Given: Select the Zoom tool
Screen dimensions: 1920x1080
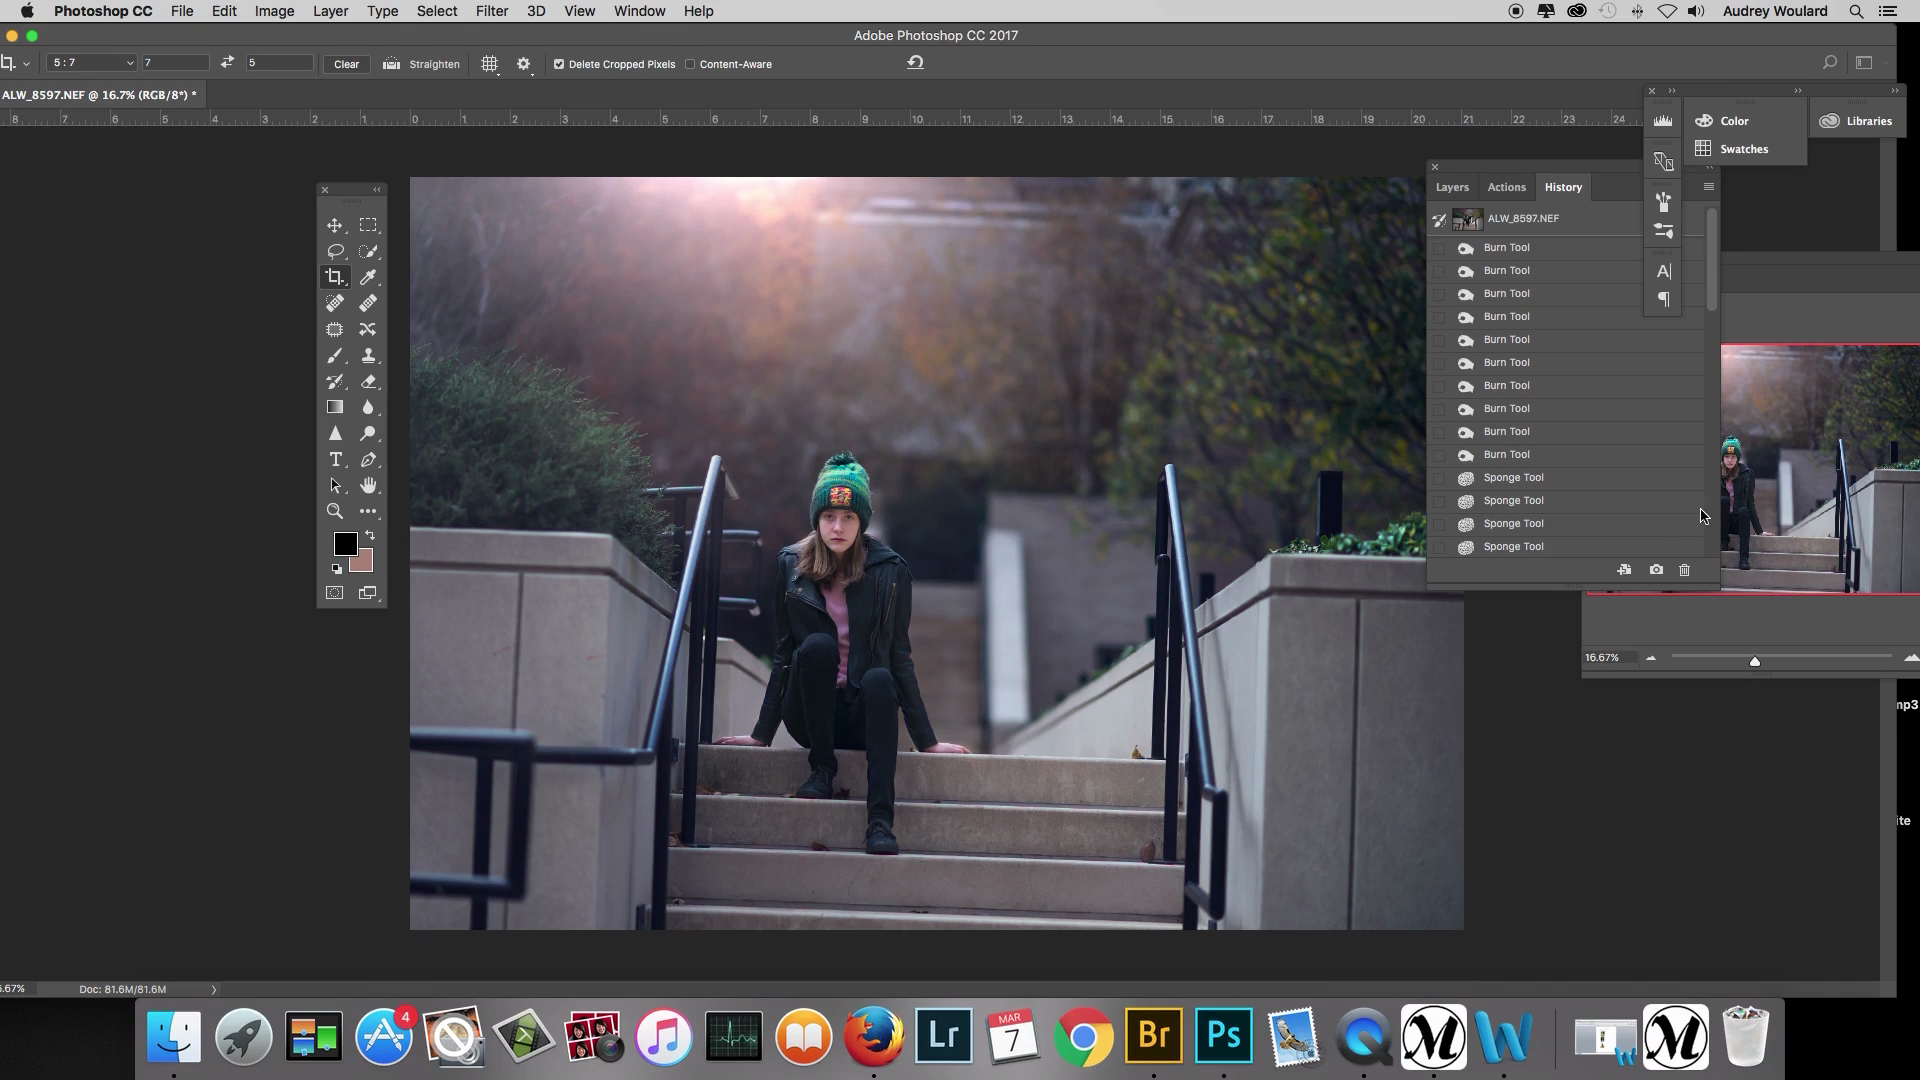Looking at the screenshot, I should click(335, 511).
